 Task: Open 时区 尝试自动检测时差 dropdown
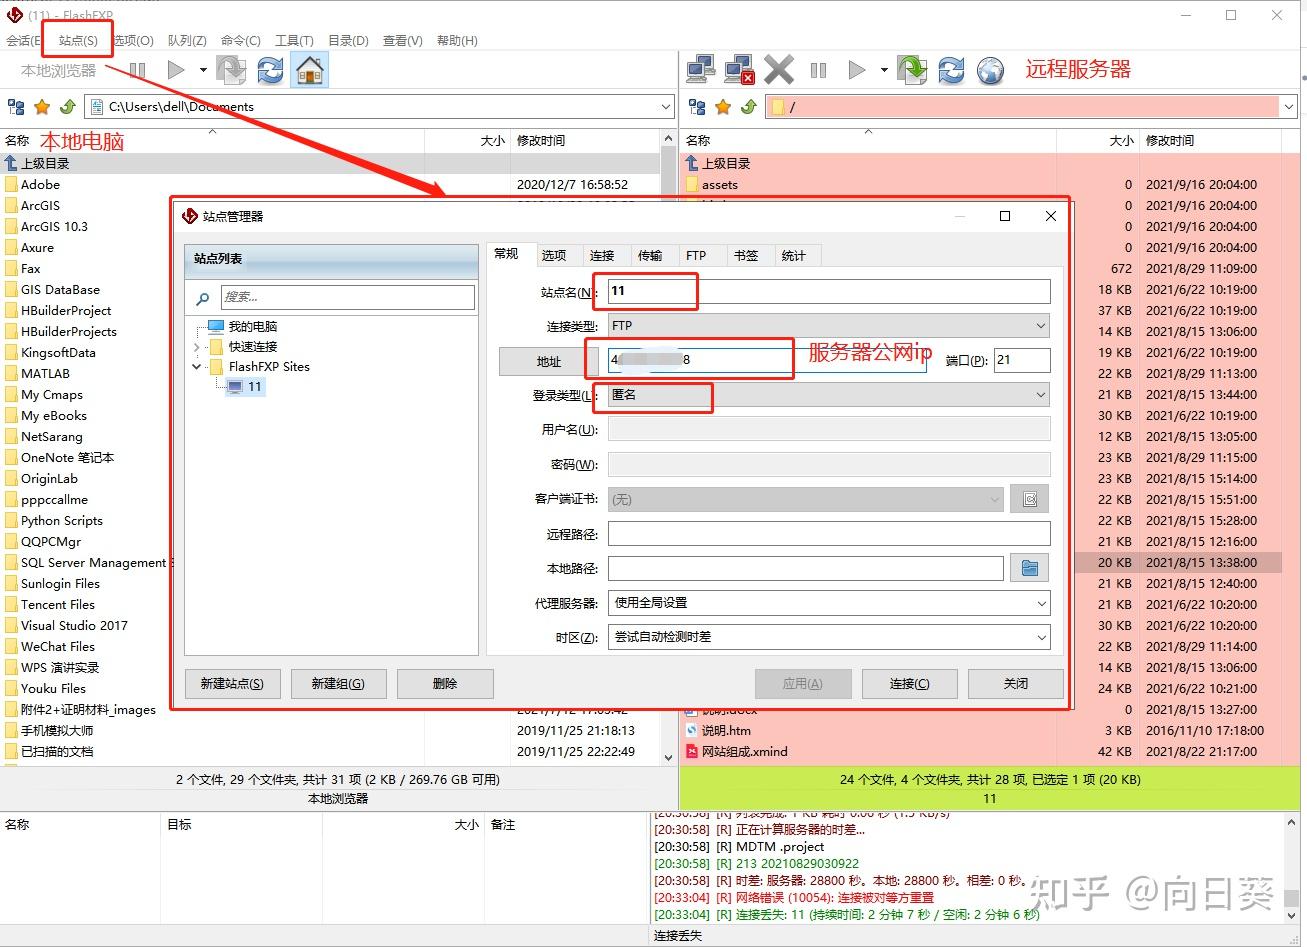pyautogui.click(x=829, y=637)
